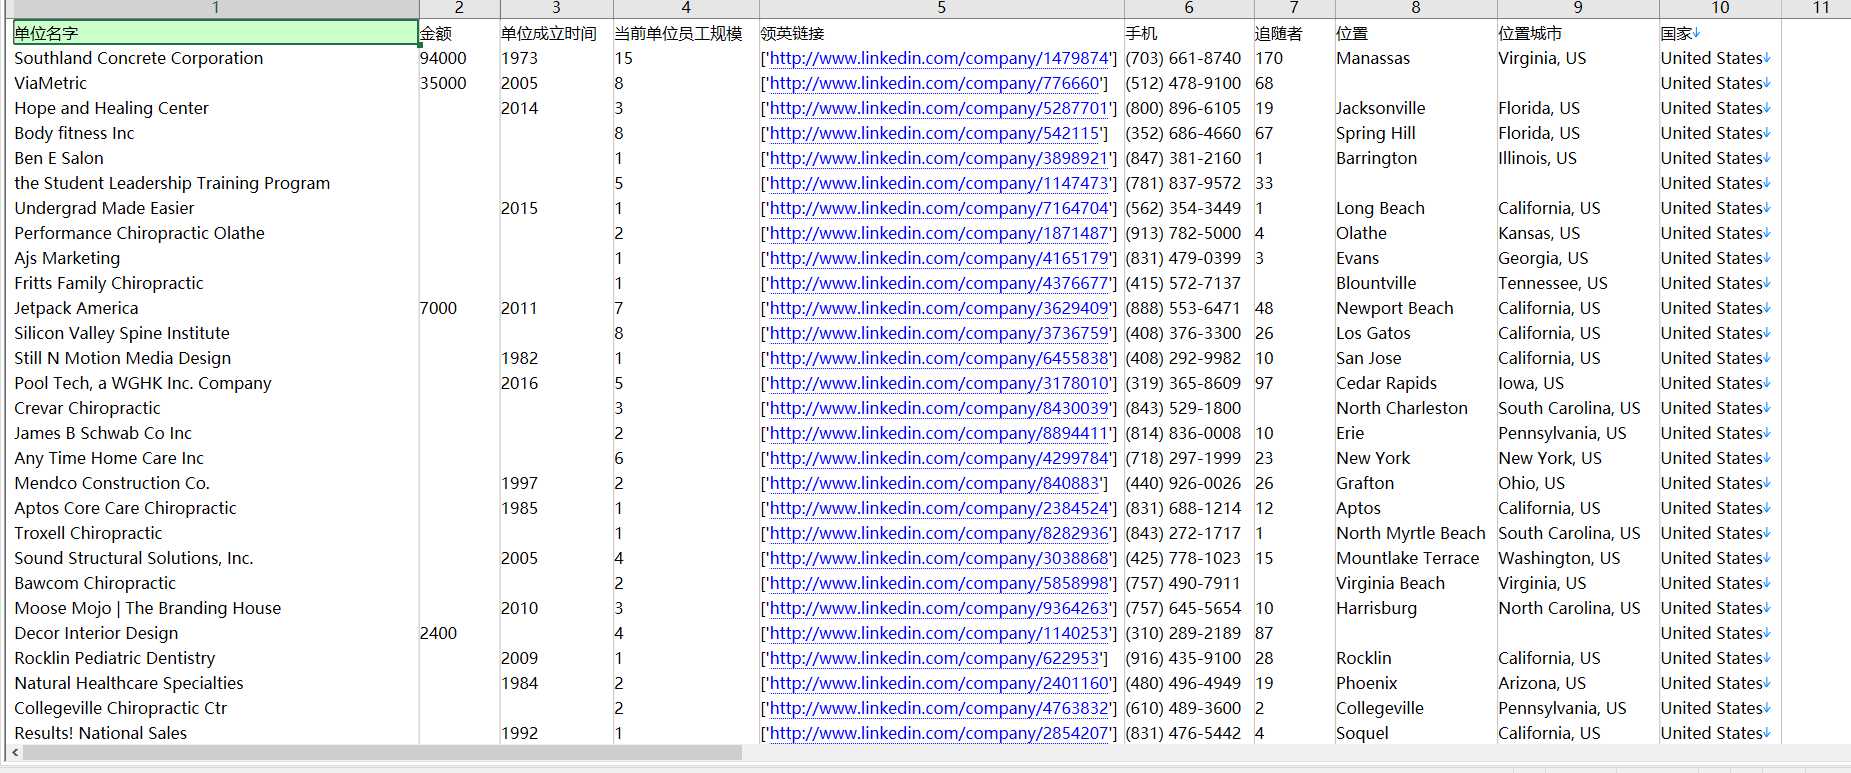
Task: Select column header number 1
Action: coord(215,8)
